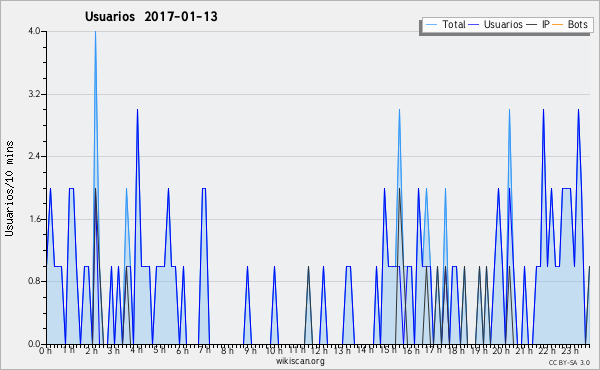Click the x-axis label "8 h"
The image size is (600, 370).
227,351
